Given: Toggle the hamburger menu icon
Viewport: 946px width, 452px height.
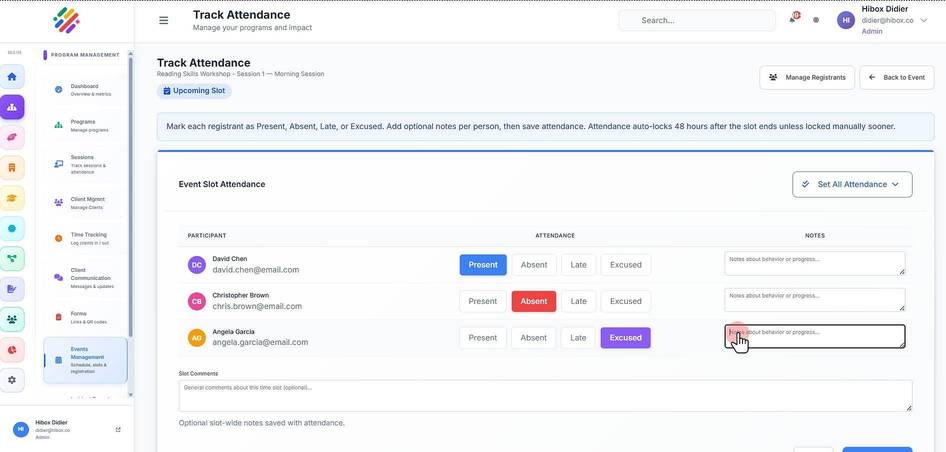Looking at the screenshot, I should click(x=163, y=20).
